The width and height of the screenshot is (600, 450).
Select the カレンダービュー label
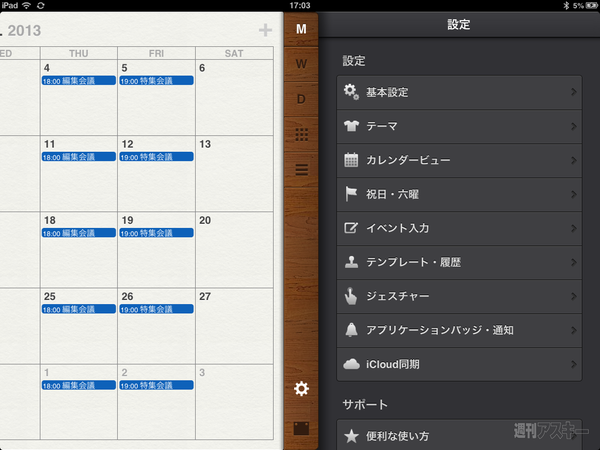(408, 160)
